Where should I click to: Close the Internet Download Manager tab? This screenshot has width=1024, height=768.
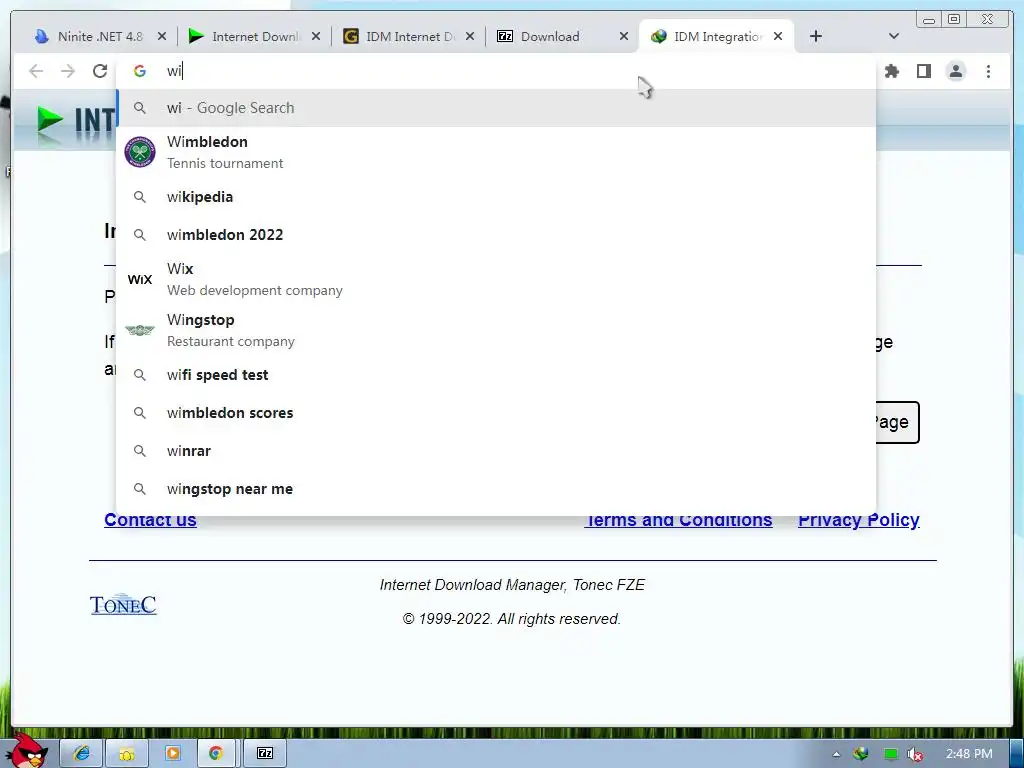click(x=316, y=37)
